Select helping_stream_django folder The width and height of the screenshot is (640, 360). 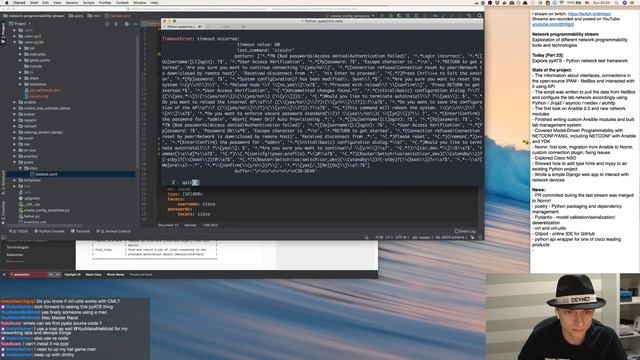(x=40, y=132)
